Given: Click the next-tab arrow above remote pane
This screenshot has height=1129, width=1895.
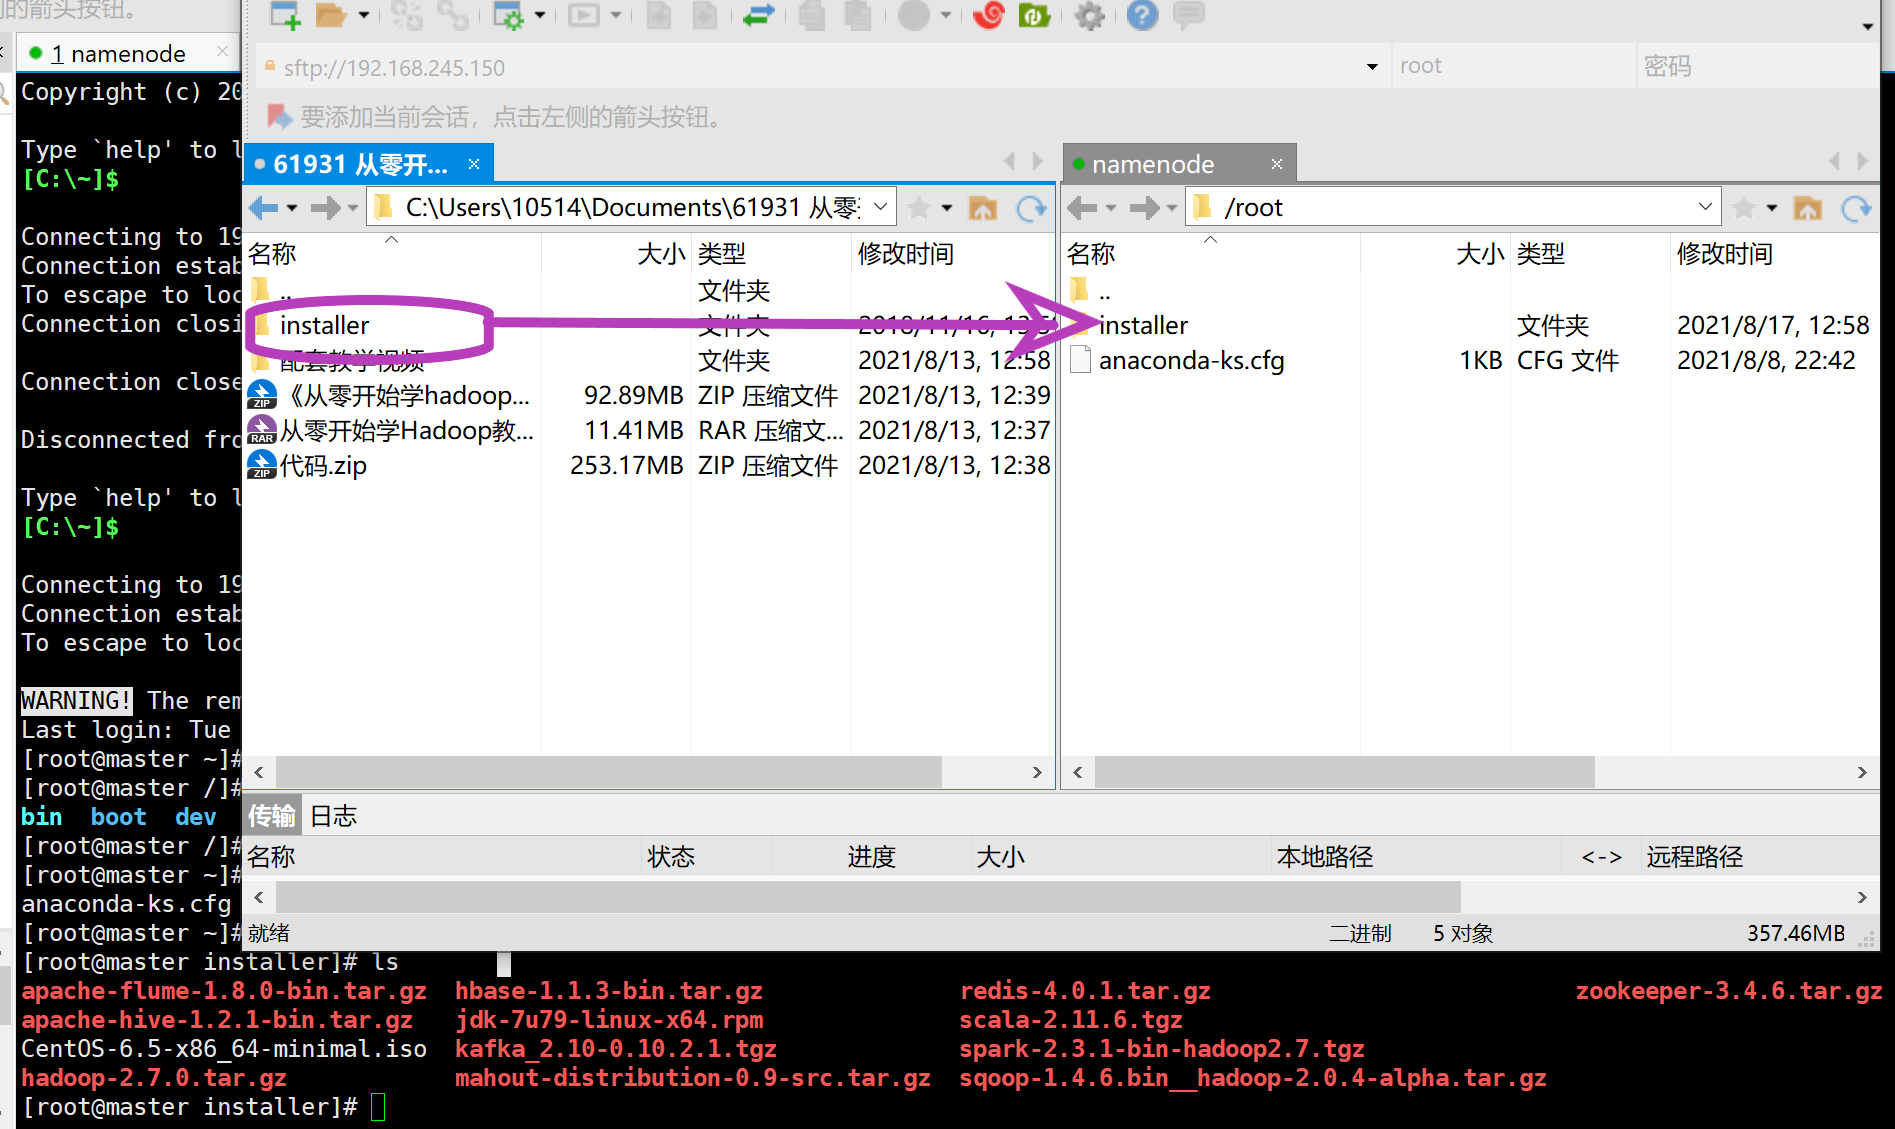Looking at the screenshot, I should (1862, 161).
